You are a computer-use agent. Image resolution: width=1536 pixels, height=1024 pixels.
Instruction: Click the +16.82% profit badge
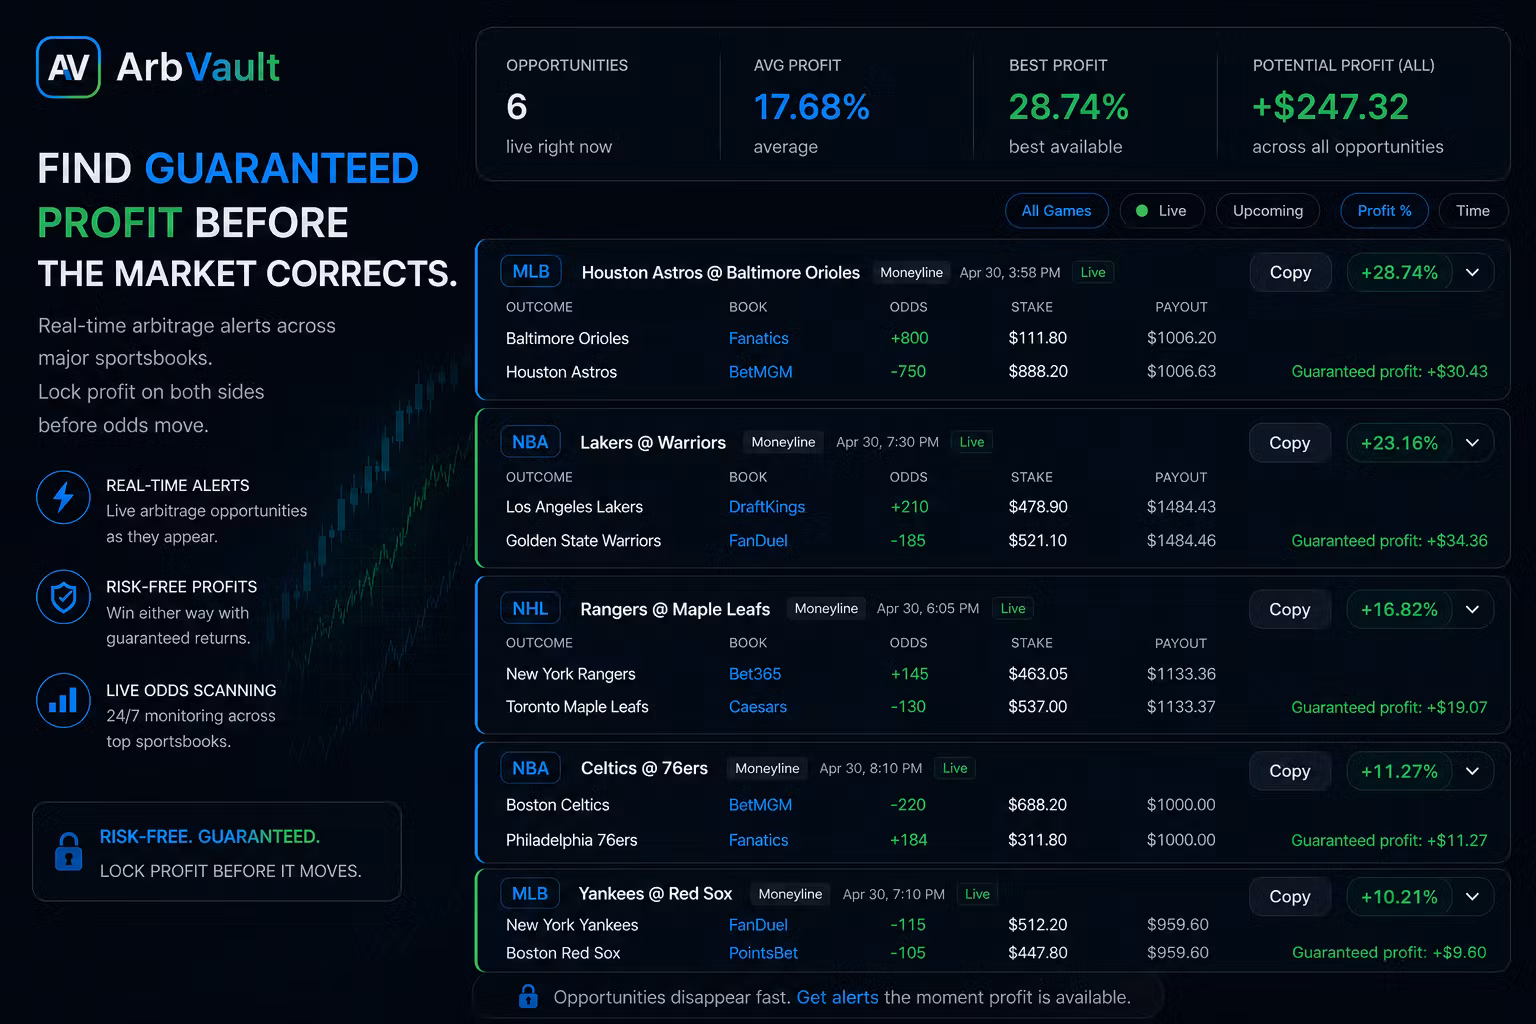[x=1399, y=609]
